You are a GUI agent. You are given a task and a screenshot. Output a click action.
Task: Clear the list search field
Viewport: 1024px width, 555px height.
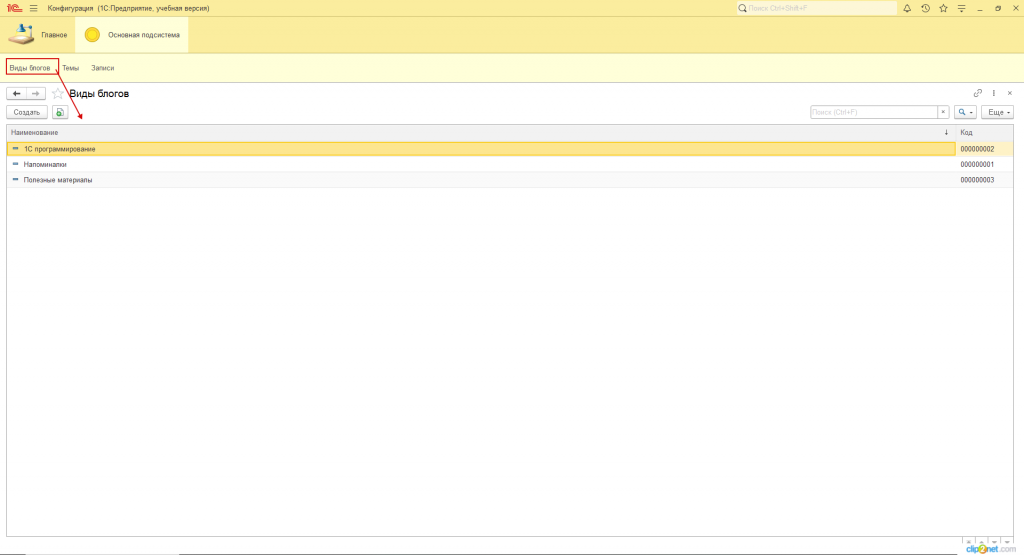943,112
